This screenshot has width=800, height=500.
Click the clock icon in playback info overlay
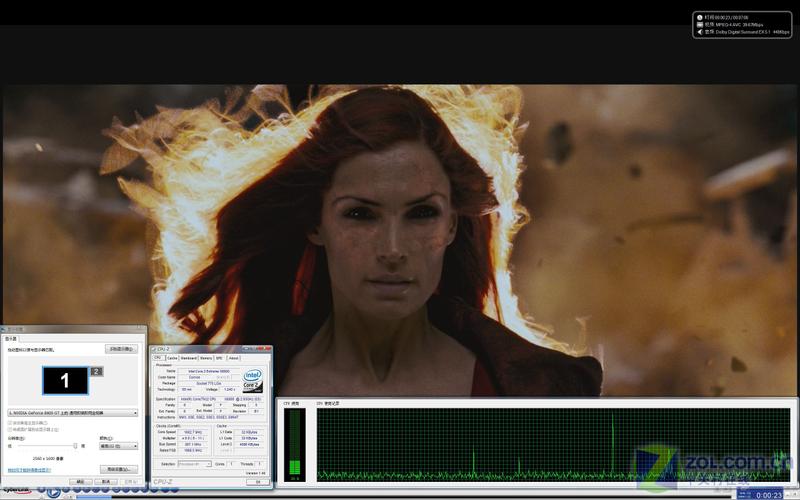(699, 17)
